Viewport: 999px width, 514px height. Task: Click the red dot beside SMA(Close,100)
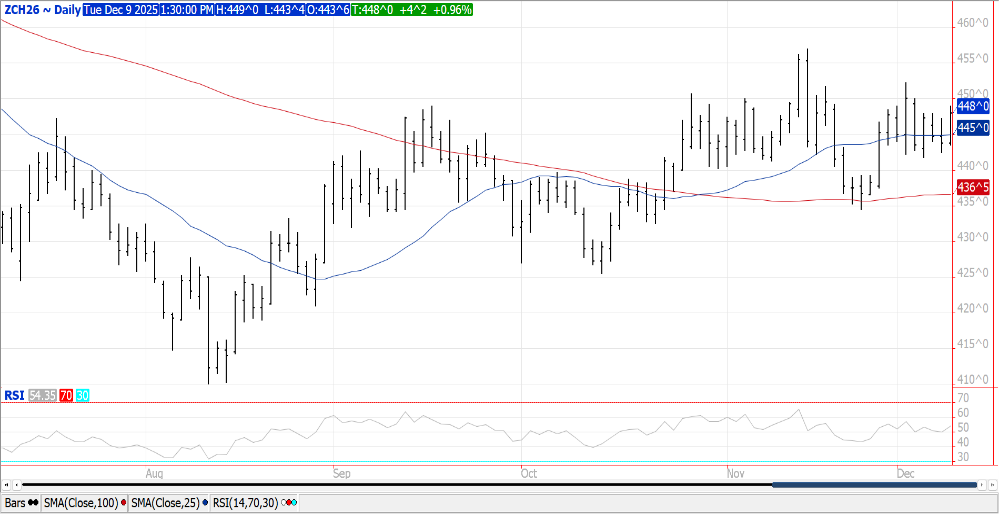pos(123,502)
